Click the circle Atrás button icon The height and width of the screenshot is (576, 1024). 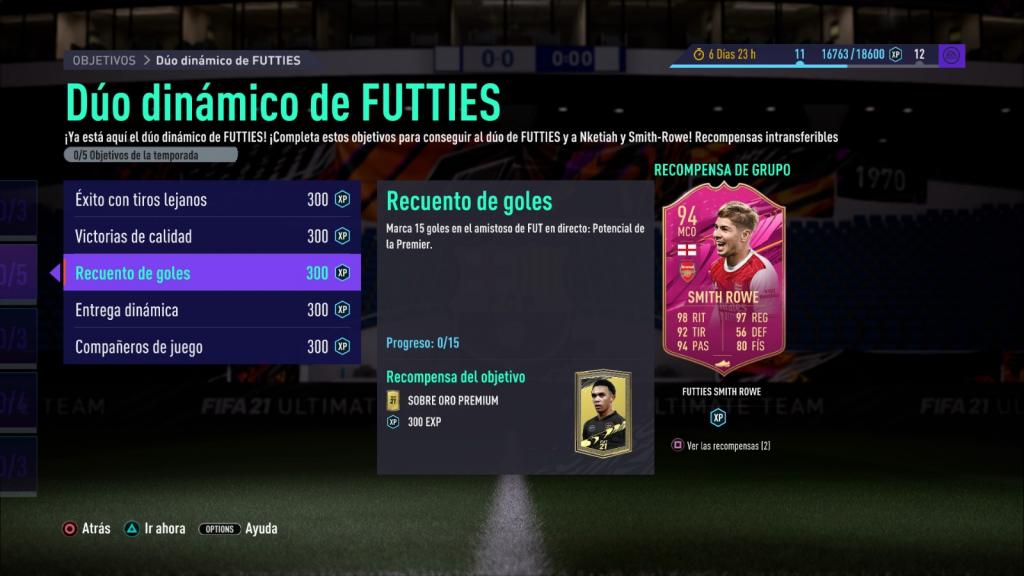69,528
